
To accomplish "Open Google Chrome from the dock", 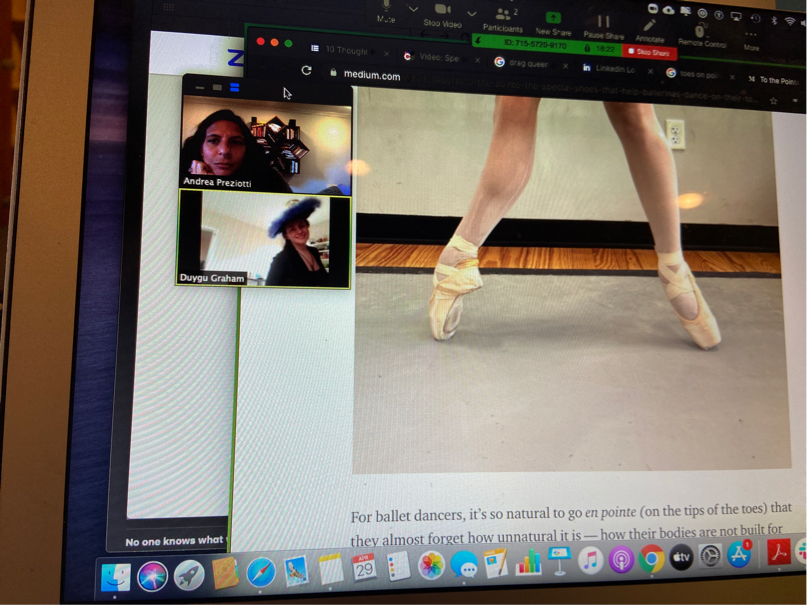I will (652, 558).
